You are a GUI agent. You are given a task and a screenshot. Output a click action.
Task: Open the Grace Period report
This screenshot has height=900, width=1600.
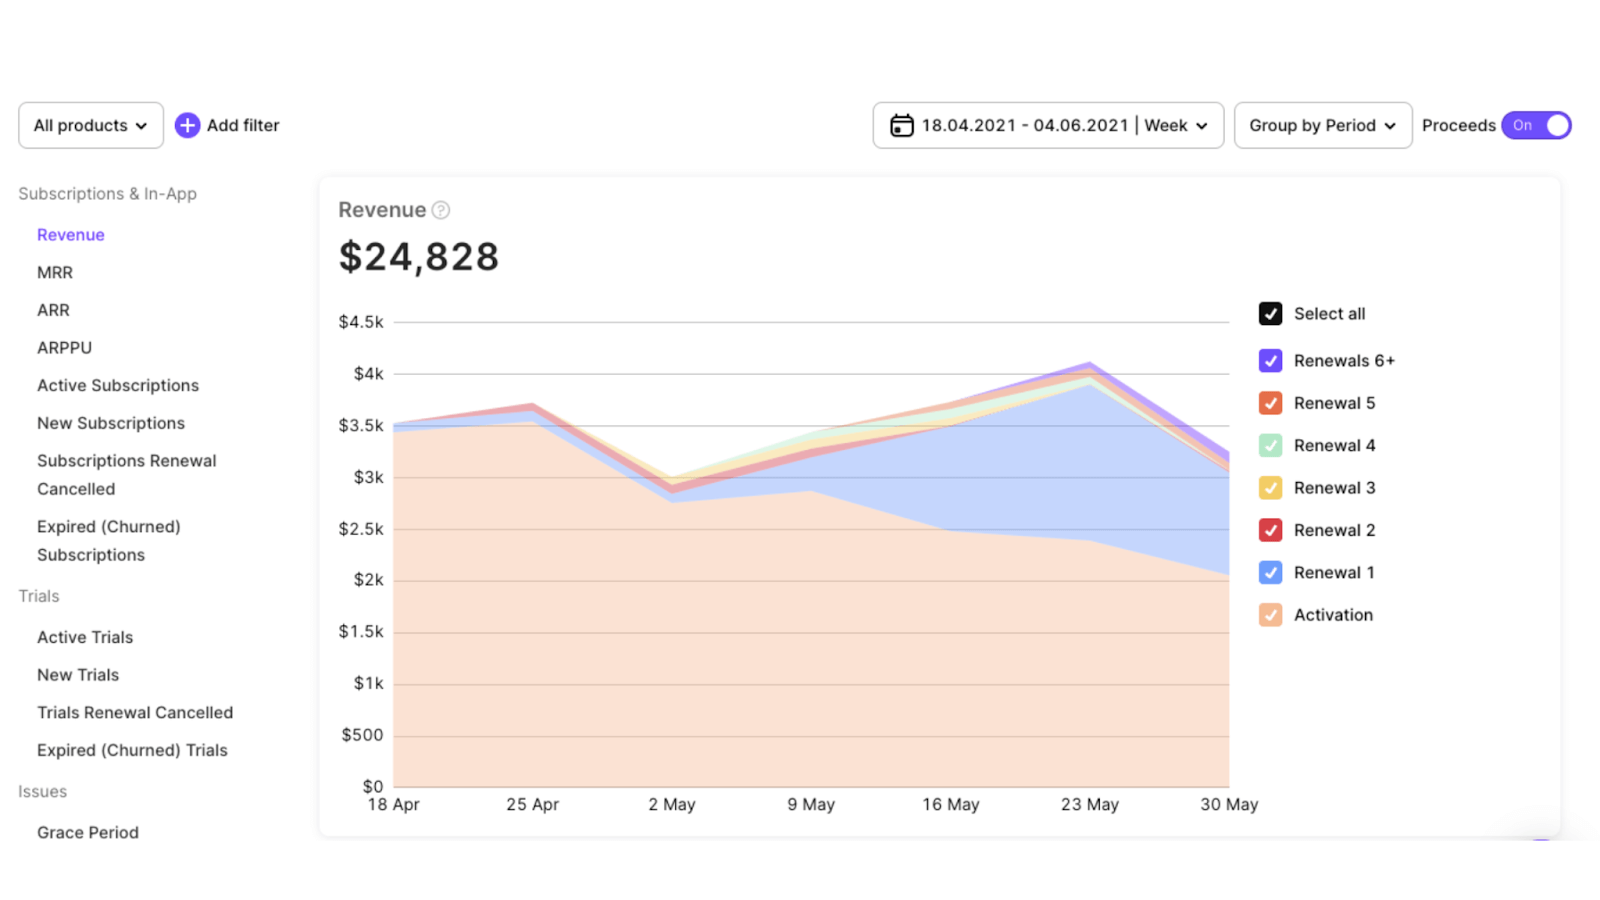[88, 832]
